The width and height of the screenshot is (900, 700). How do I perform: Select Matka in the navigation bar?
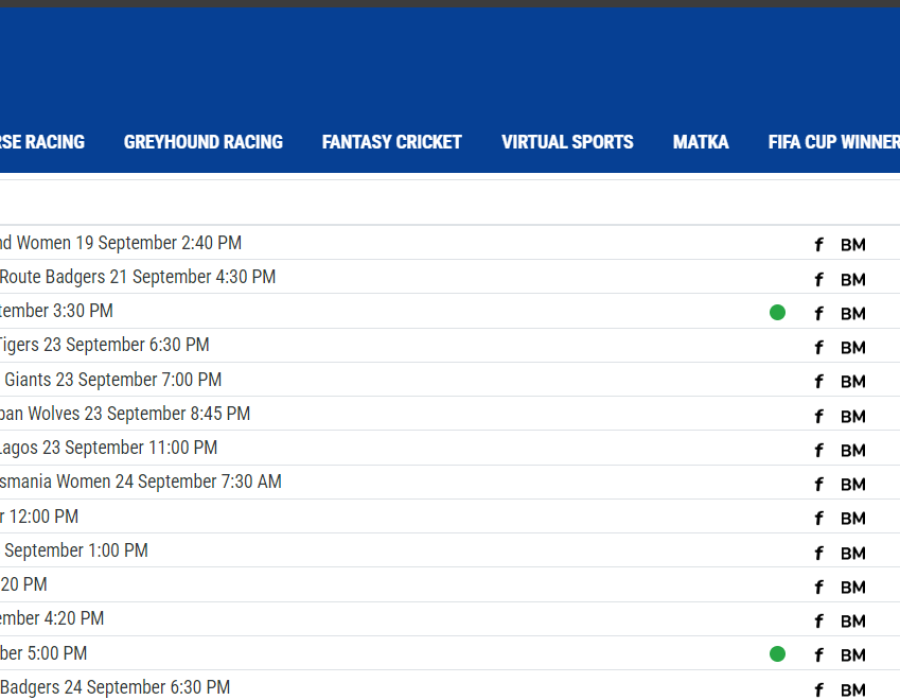[700, 142]
